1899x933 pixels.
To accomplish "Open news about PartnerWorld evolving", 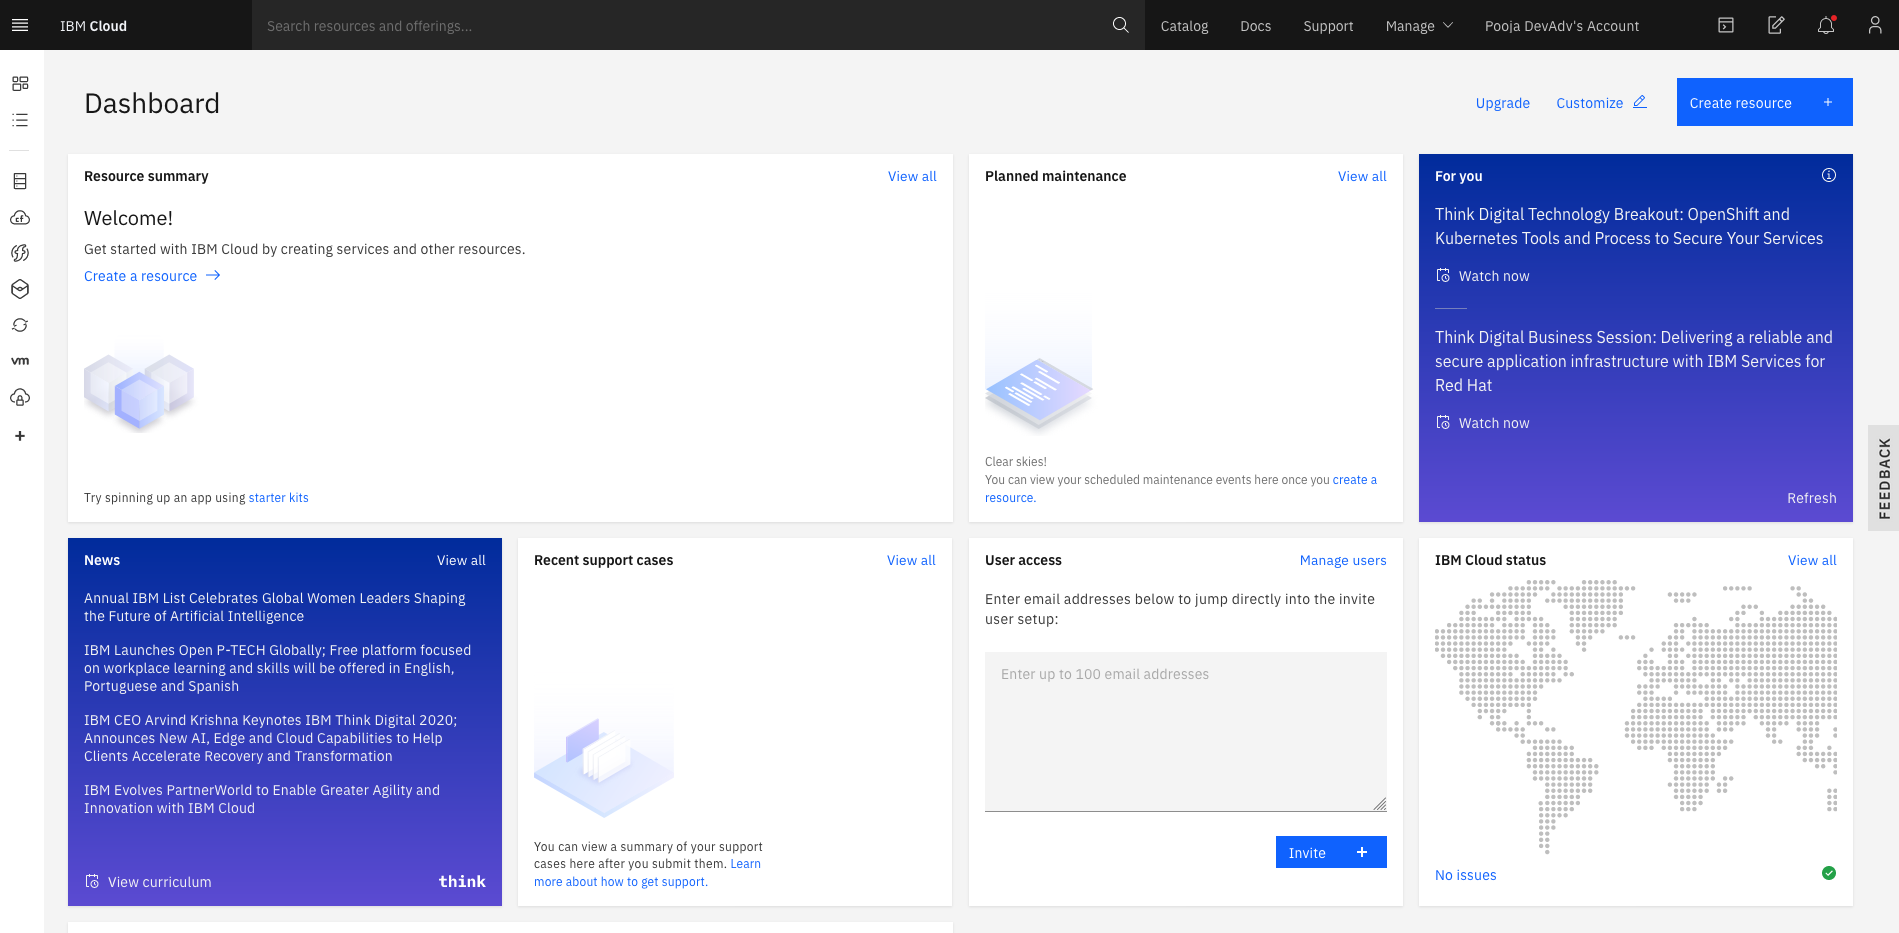I will click(262, 799).
